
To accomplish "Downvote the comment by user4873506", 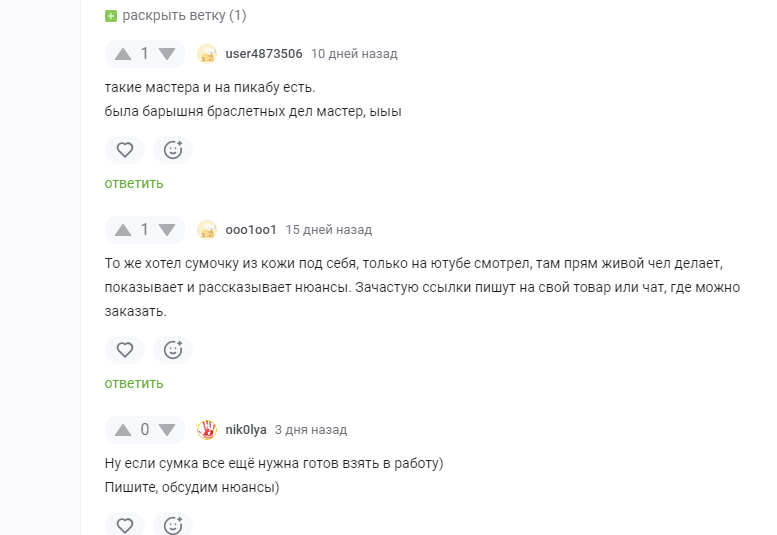I will (166, 54).
